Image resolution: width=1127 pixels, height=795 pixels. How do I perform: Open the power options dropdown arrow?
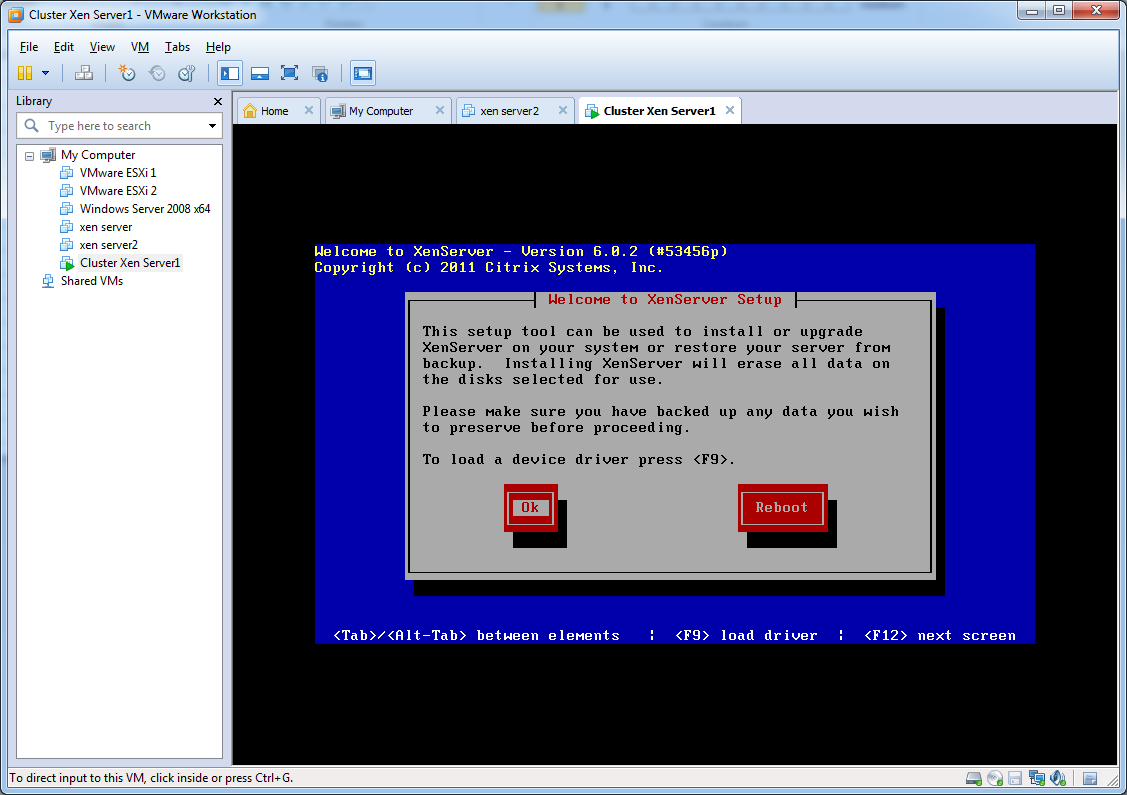(x=45, y=73)
